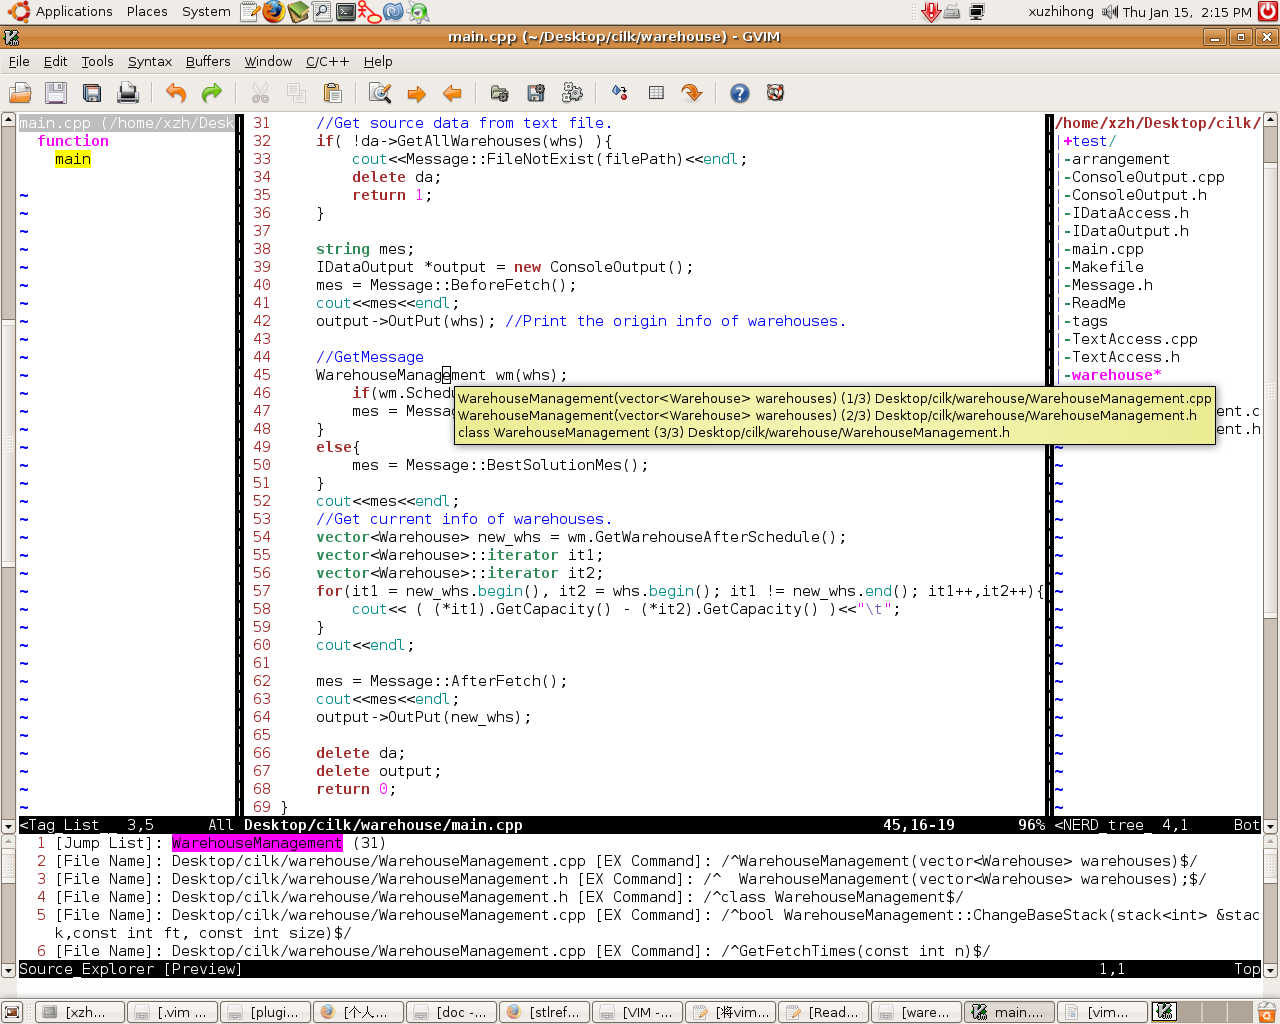Screen dimensions: 1280x1024
Task: Click the Find Next right-arrow icon
Action: (x=416, y=93)
